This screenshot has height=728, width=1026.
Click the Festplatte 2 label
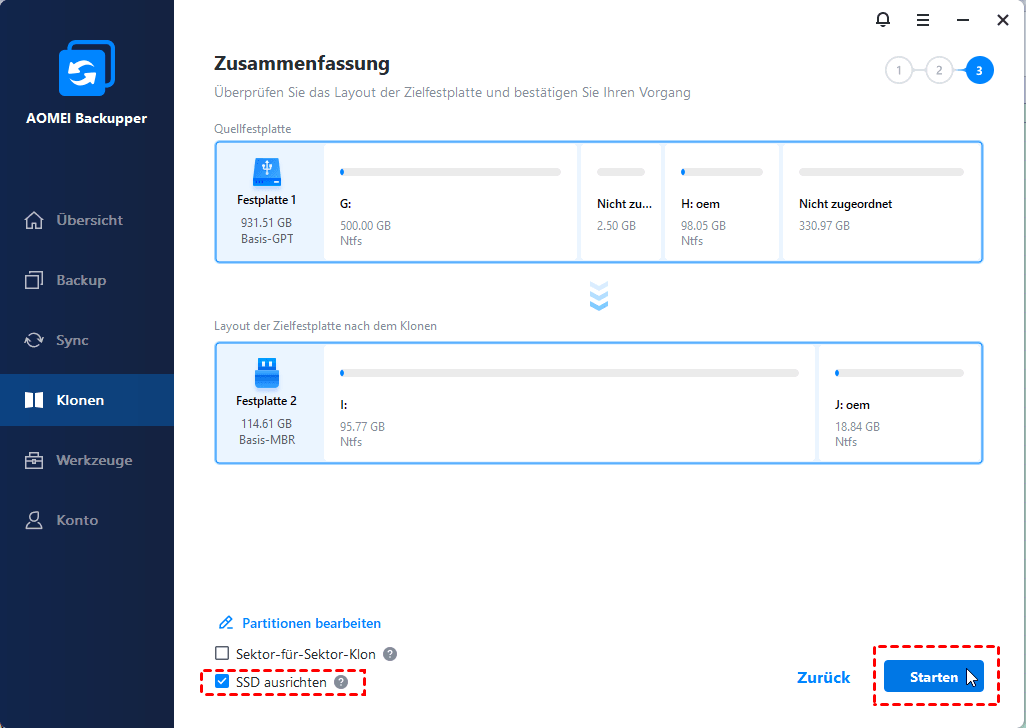[x=266, y=401]
